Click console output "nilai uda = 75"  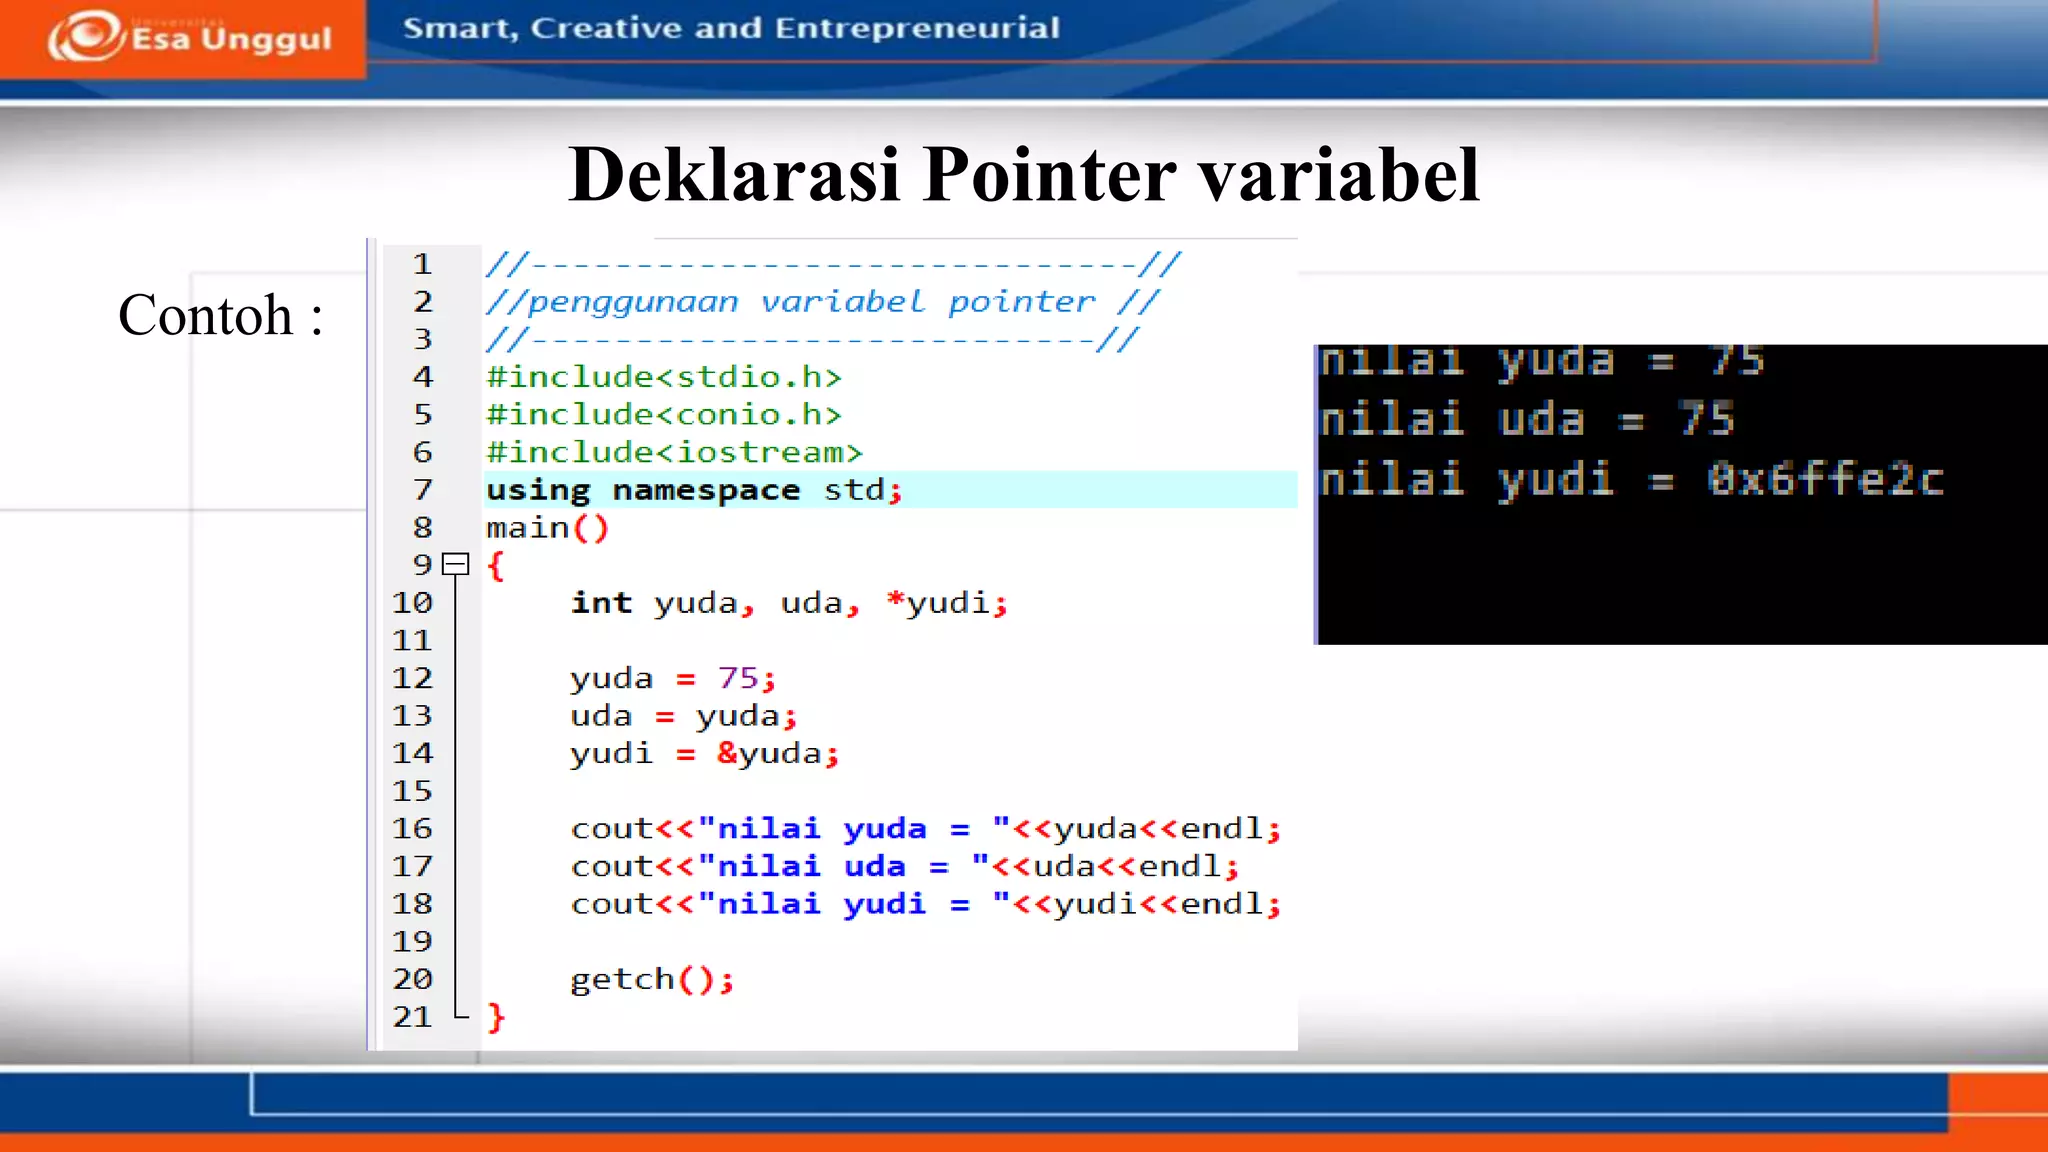click(1527, 419)
